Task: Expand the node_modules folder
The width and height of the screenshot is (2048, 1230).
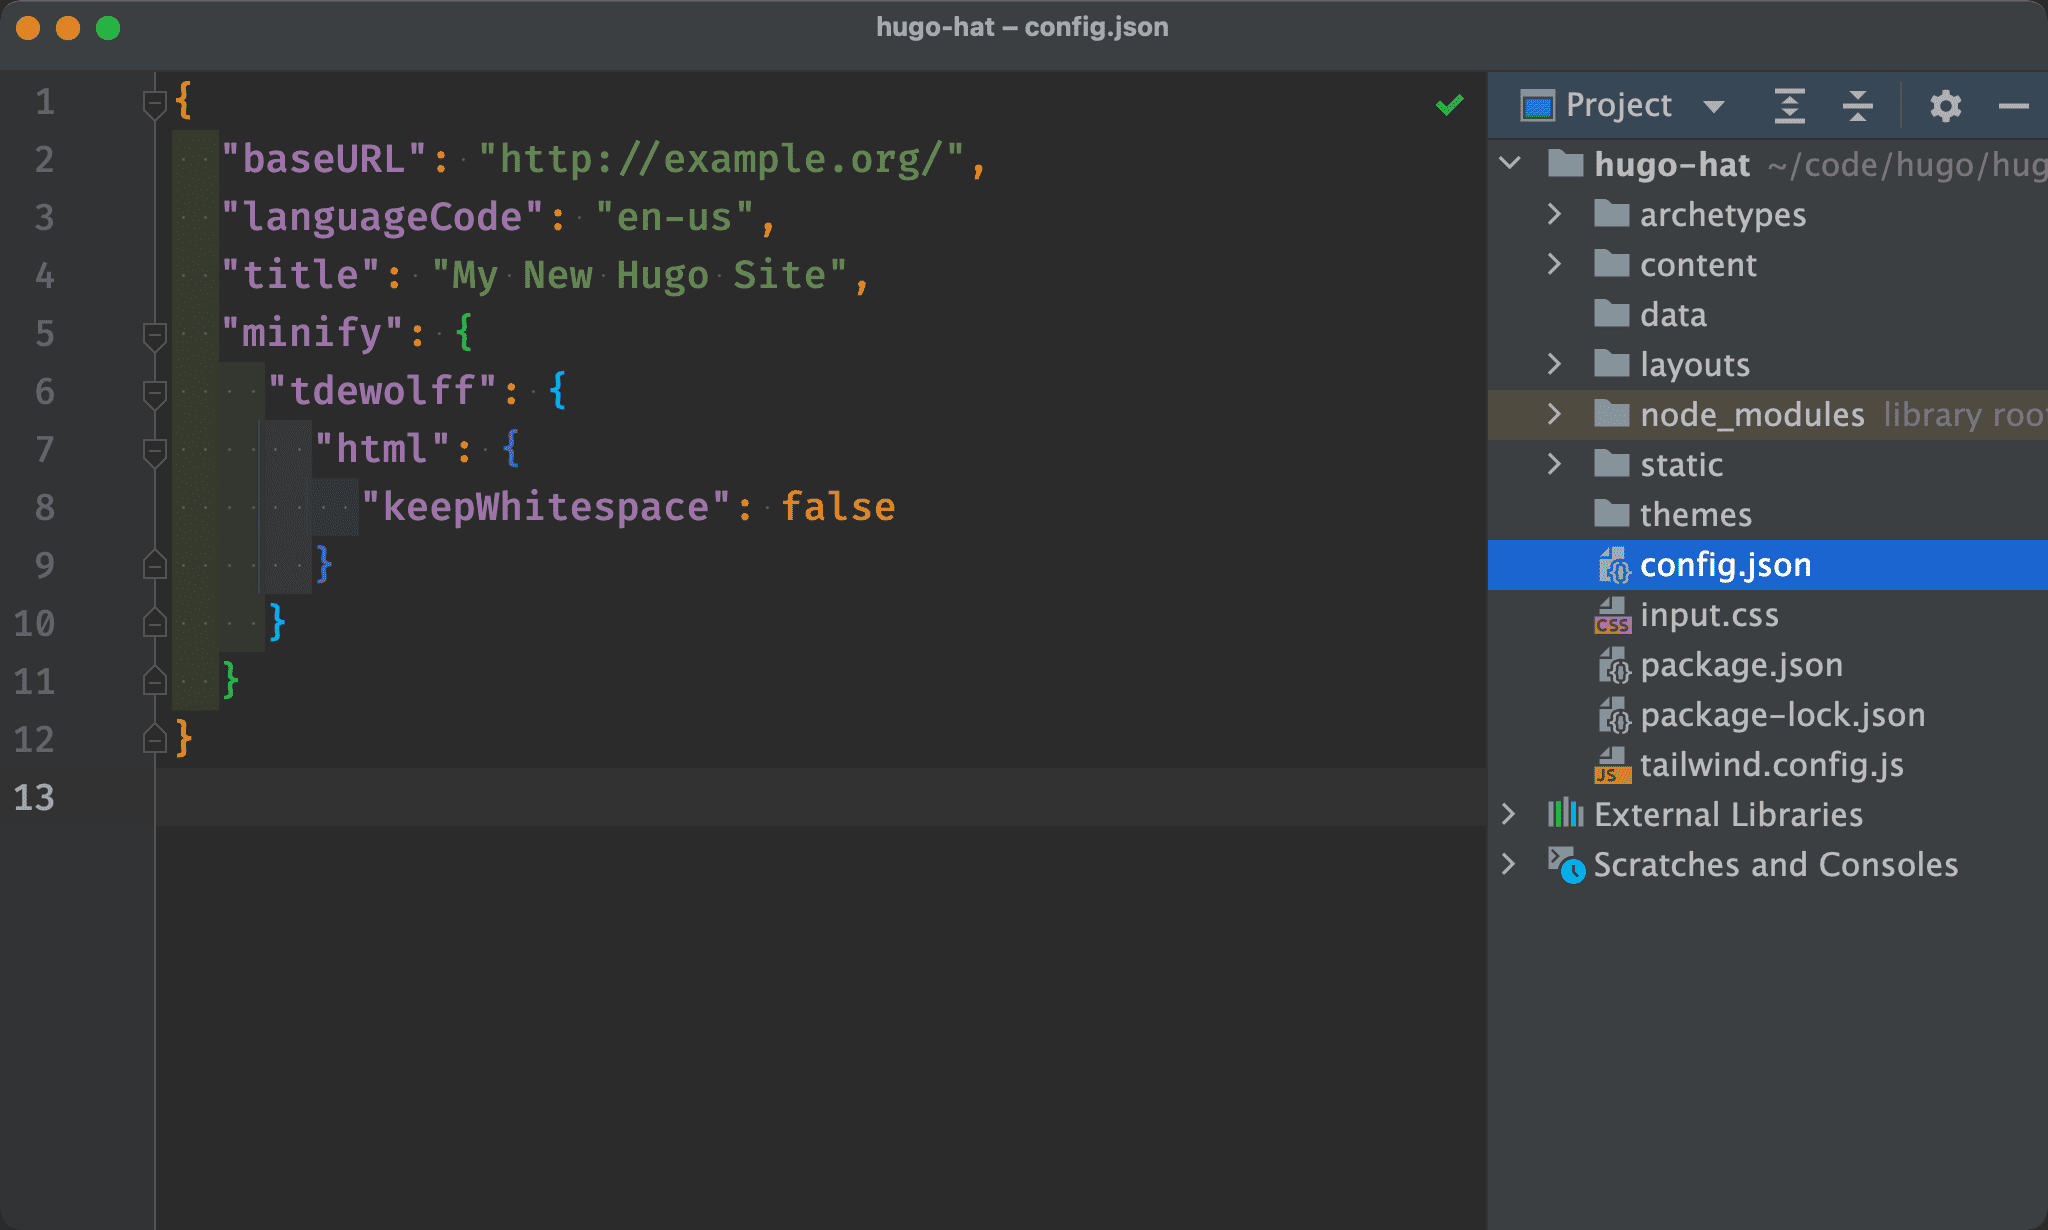Action: click(x=1554, y=413)
